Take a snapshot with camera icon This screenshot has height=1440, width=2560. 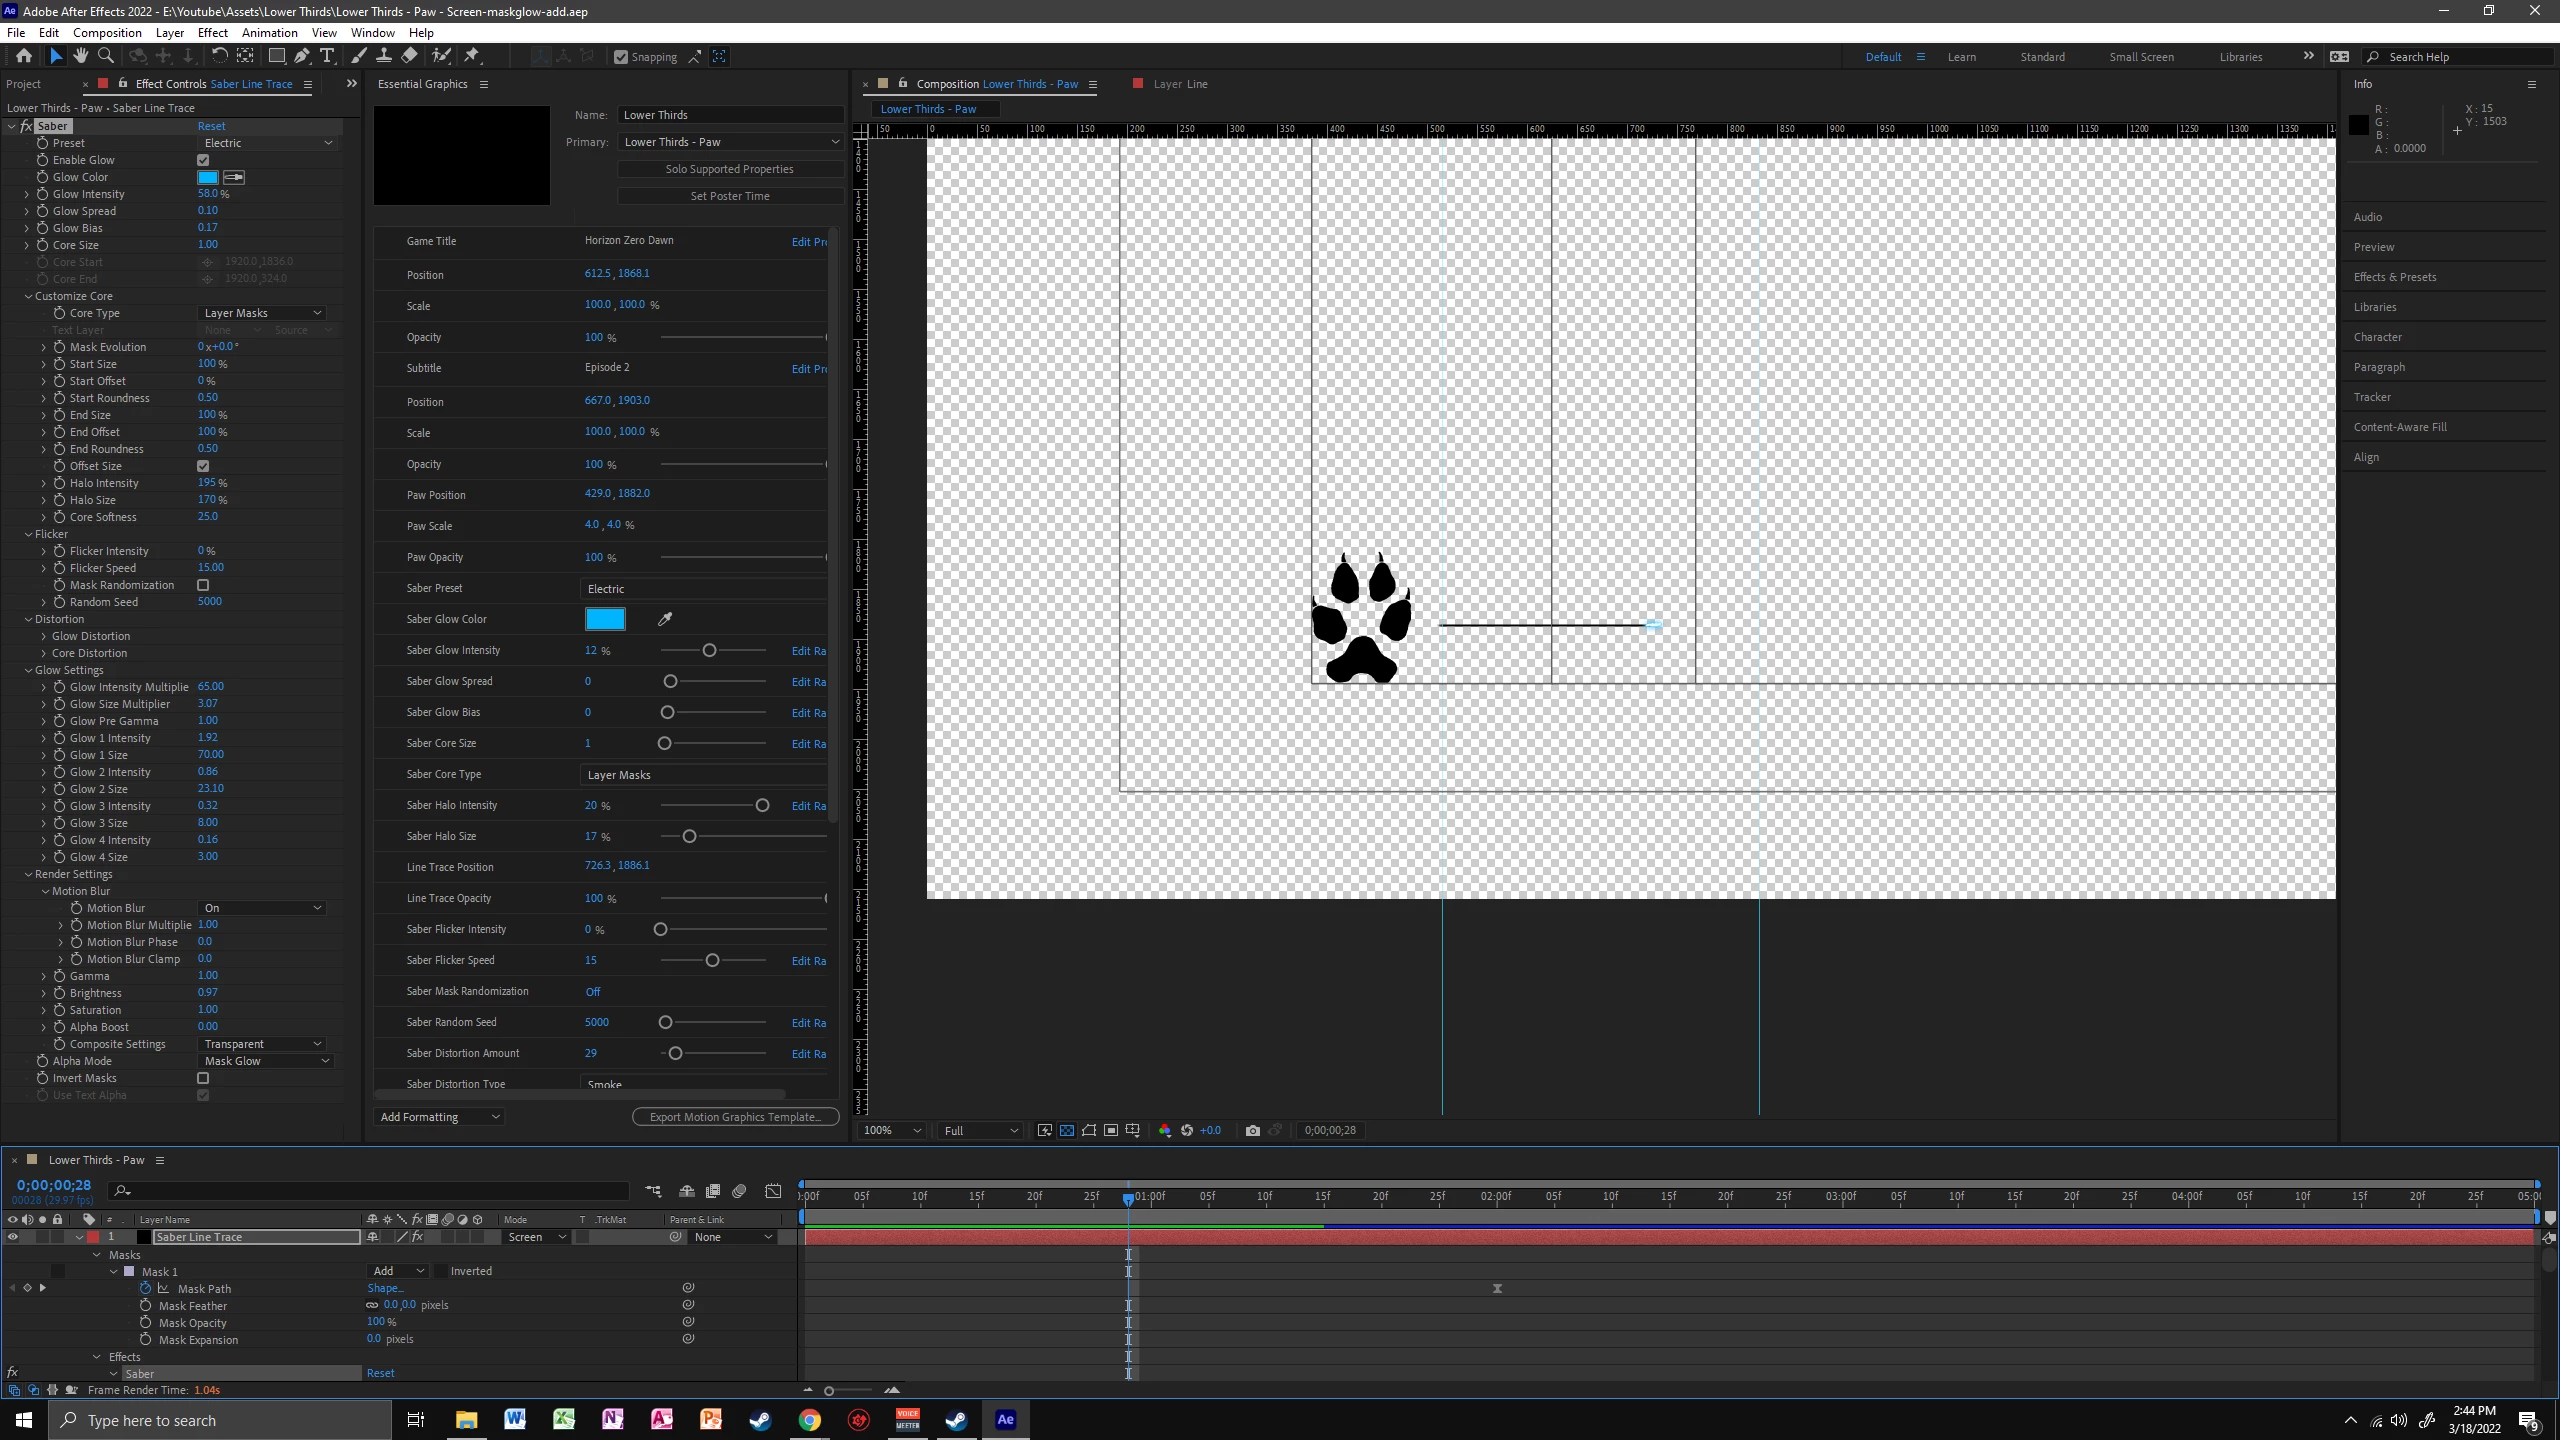tap(1252, 1130)
